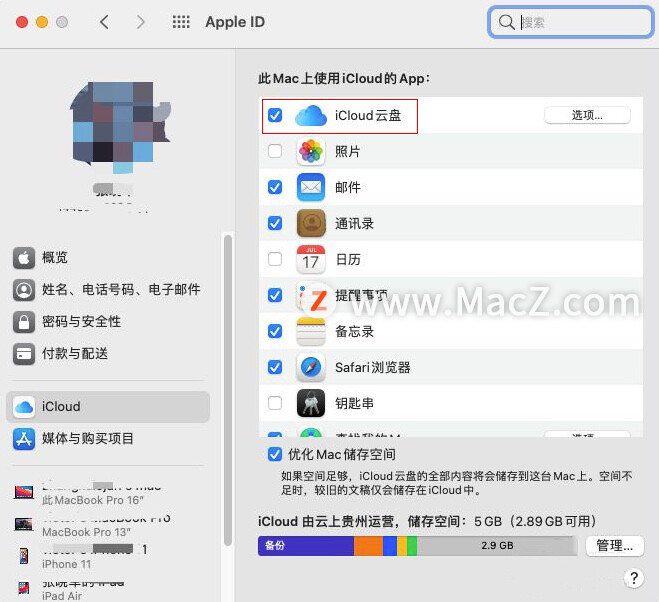The height and width of the screenshot is (602, 659).
Task: Open iCloud Drive Options button
Action: click(587, 115)
